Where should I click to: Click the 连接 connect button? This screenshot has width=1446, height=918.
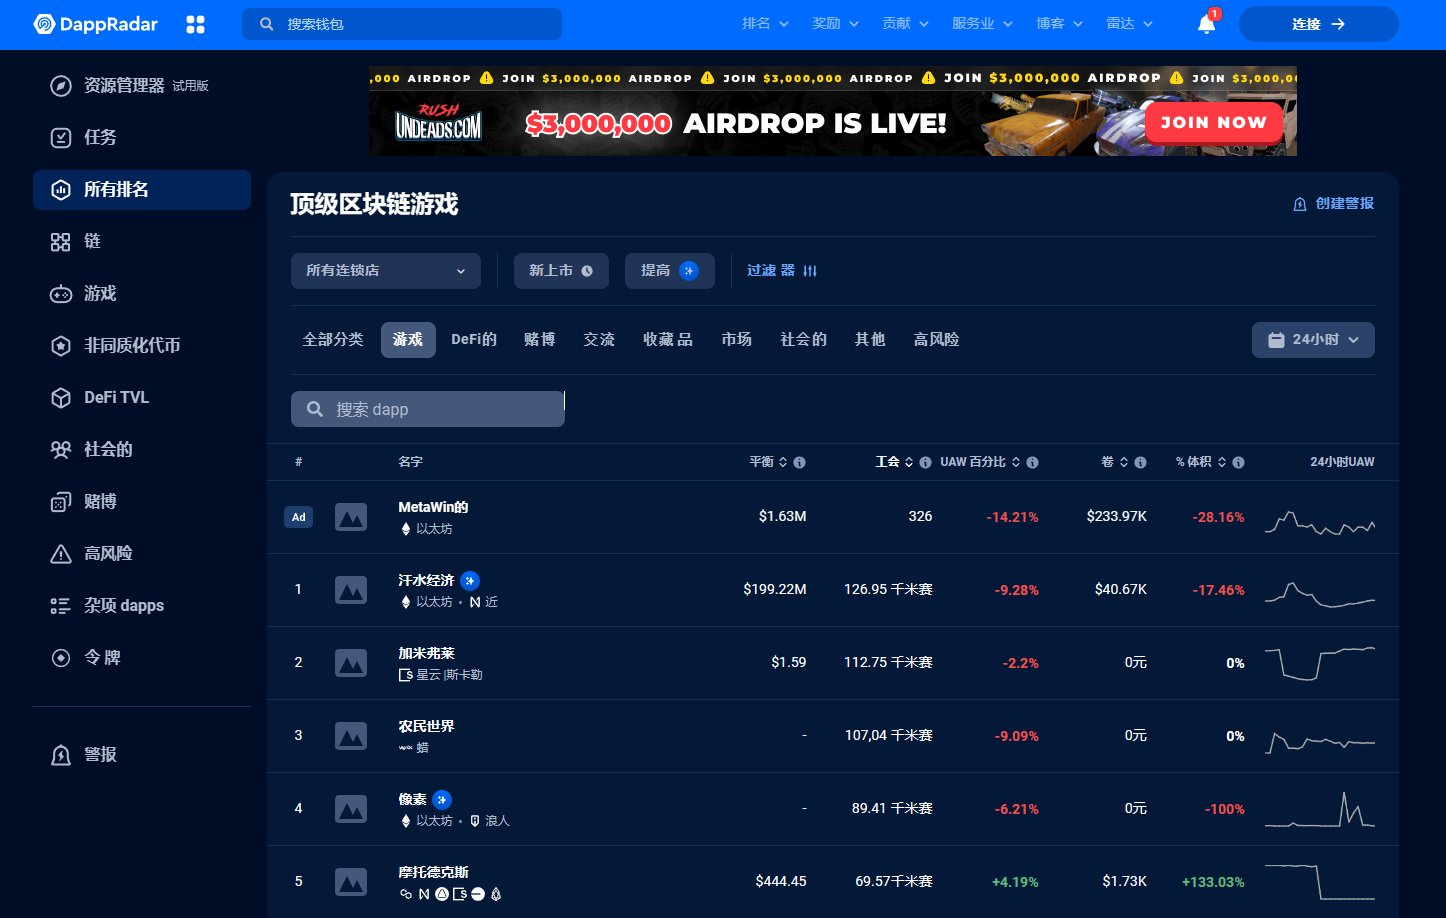pyautogui.click(x=1319, y=24)
